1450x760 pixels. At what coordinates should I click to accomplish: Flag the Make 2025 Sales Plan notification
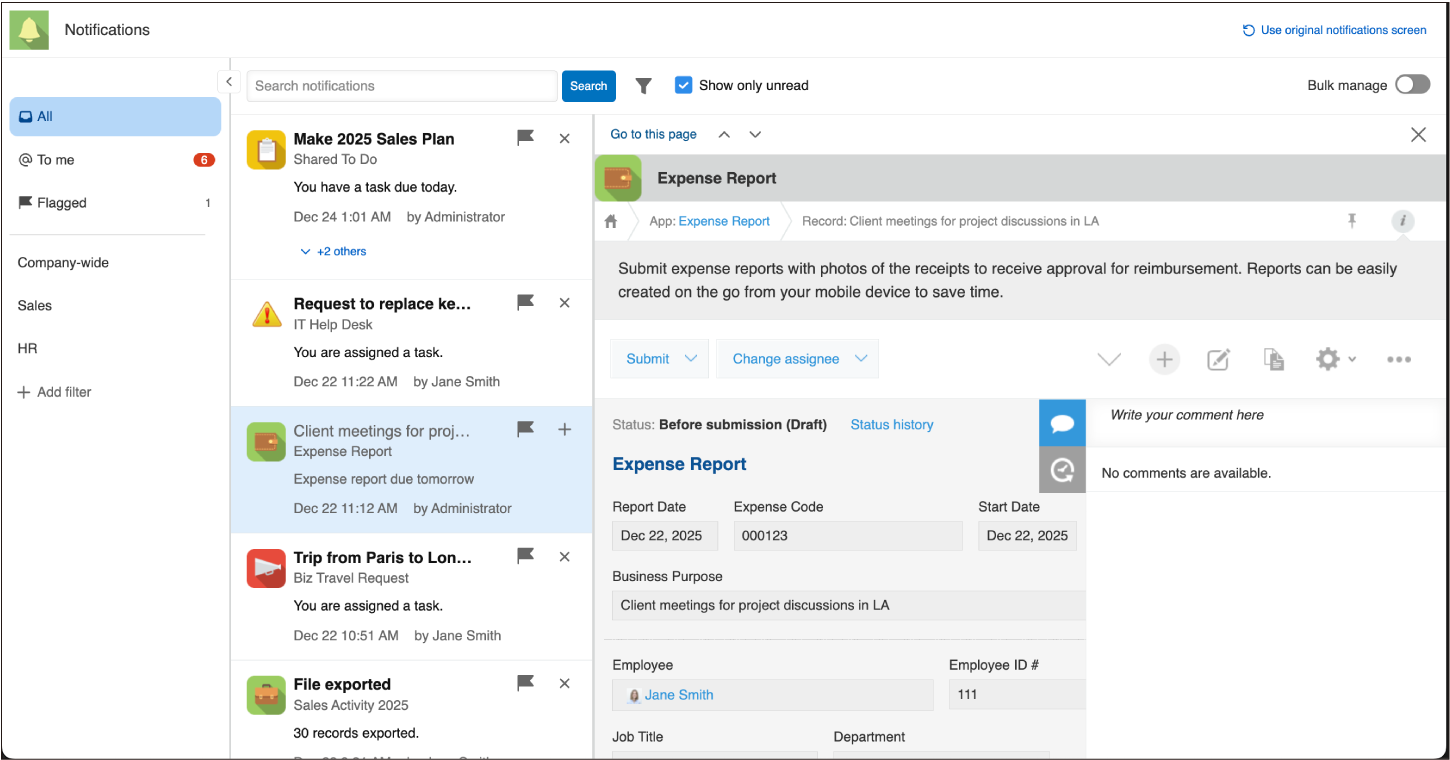click(x=525, y=138)
